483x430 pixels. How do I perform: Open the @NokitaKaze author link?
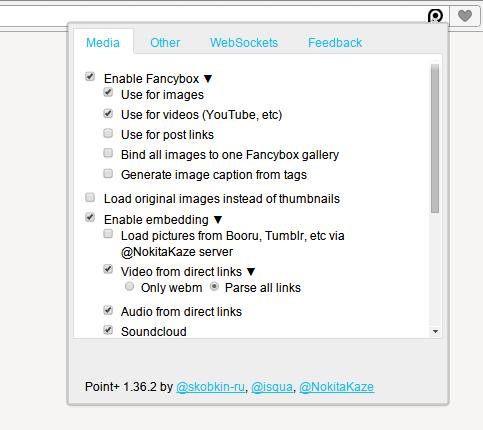coord(337,387)
